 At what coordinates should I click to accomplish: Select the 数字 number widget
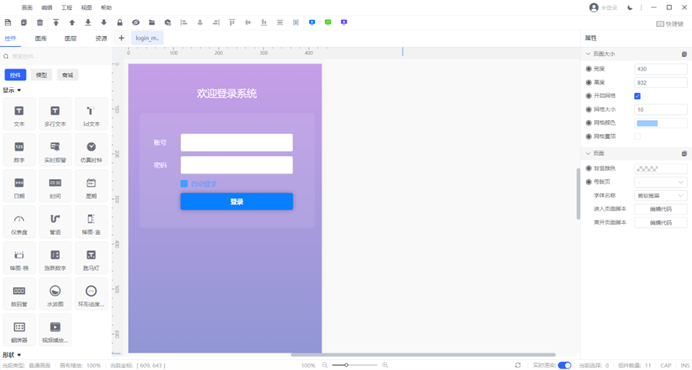pyautogui.click(x=19, y=150)
